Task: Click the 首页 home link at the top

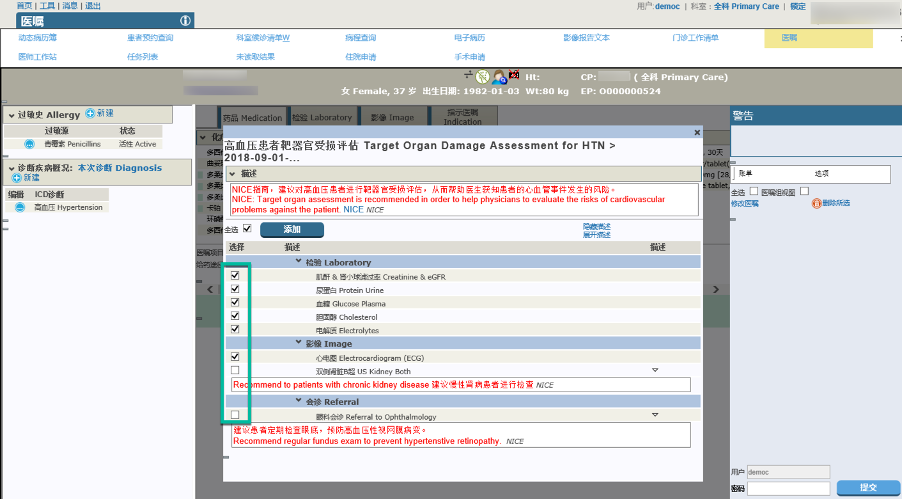Action: click(24, 6)
